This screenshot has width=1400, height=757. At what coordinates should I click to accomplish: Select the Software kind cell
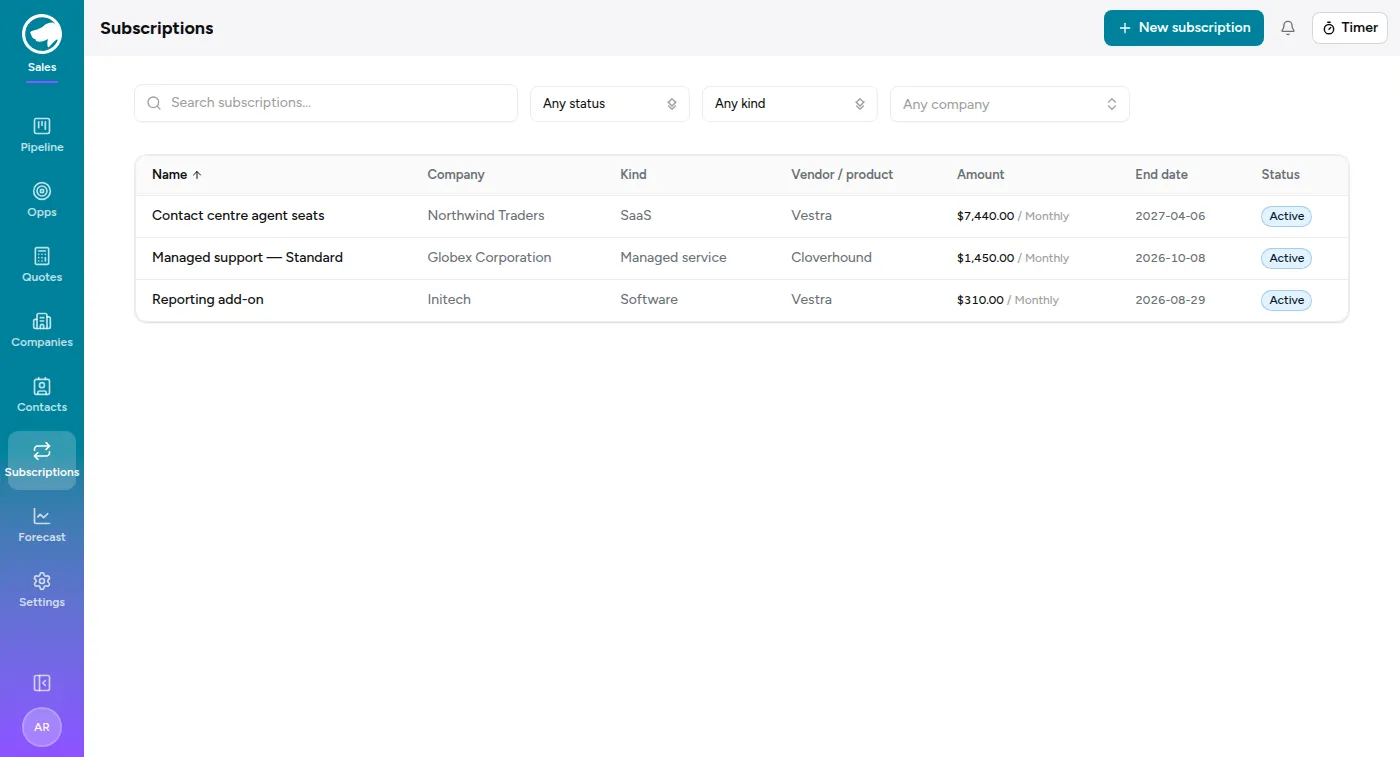tap(649, 300)
